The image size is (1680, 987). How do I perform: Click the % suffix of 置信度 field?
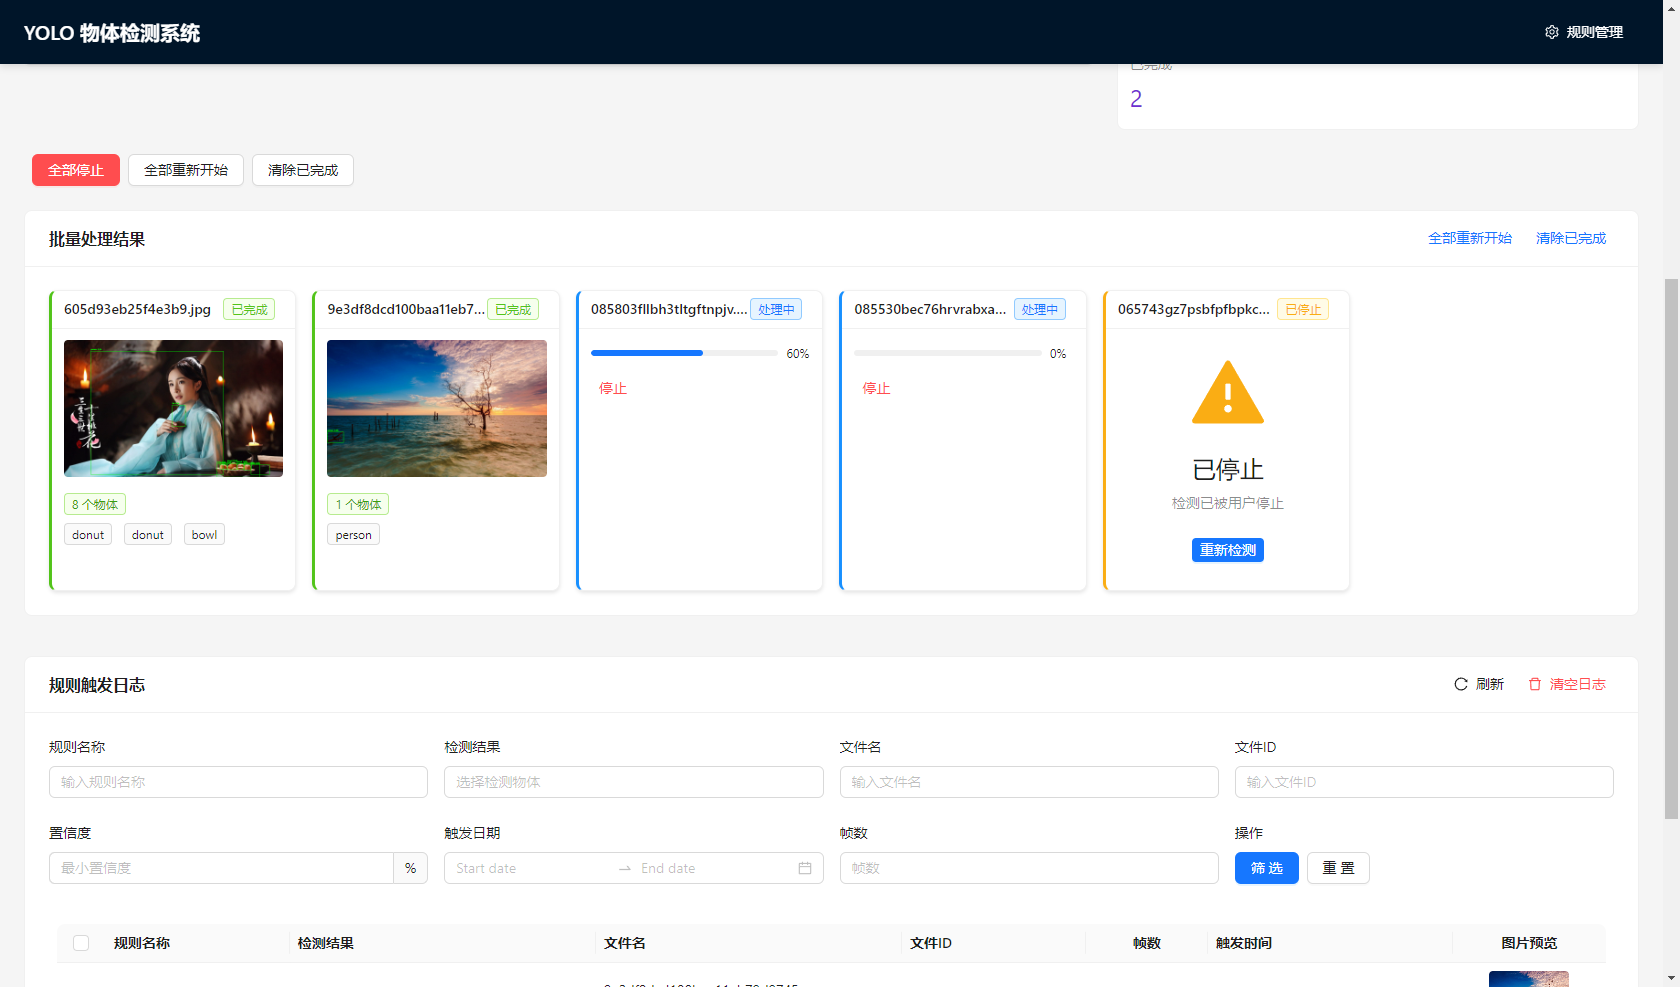tap(411, 868)
